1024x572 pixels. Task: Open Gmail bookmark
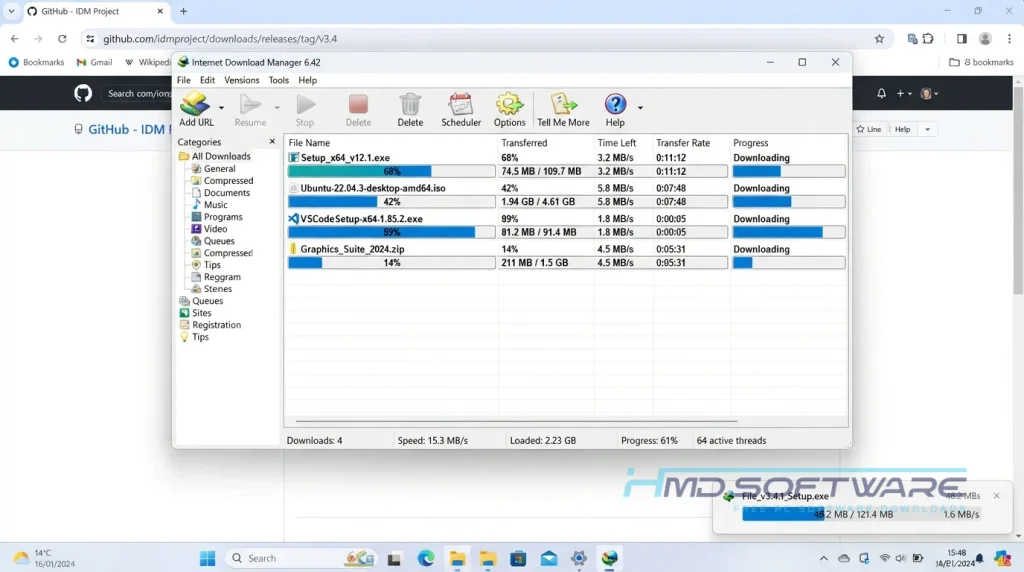point(95,62)
